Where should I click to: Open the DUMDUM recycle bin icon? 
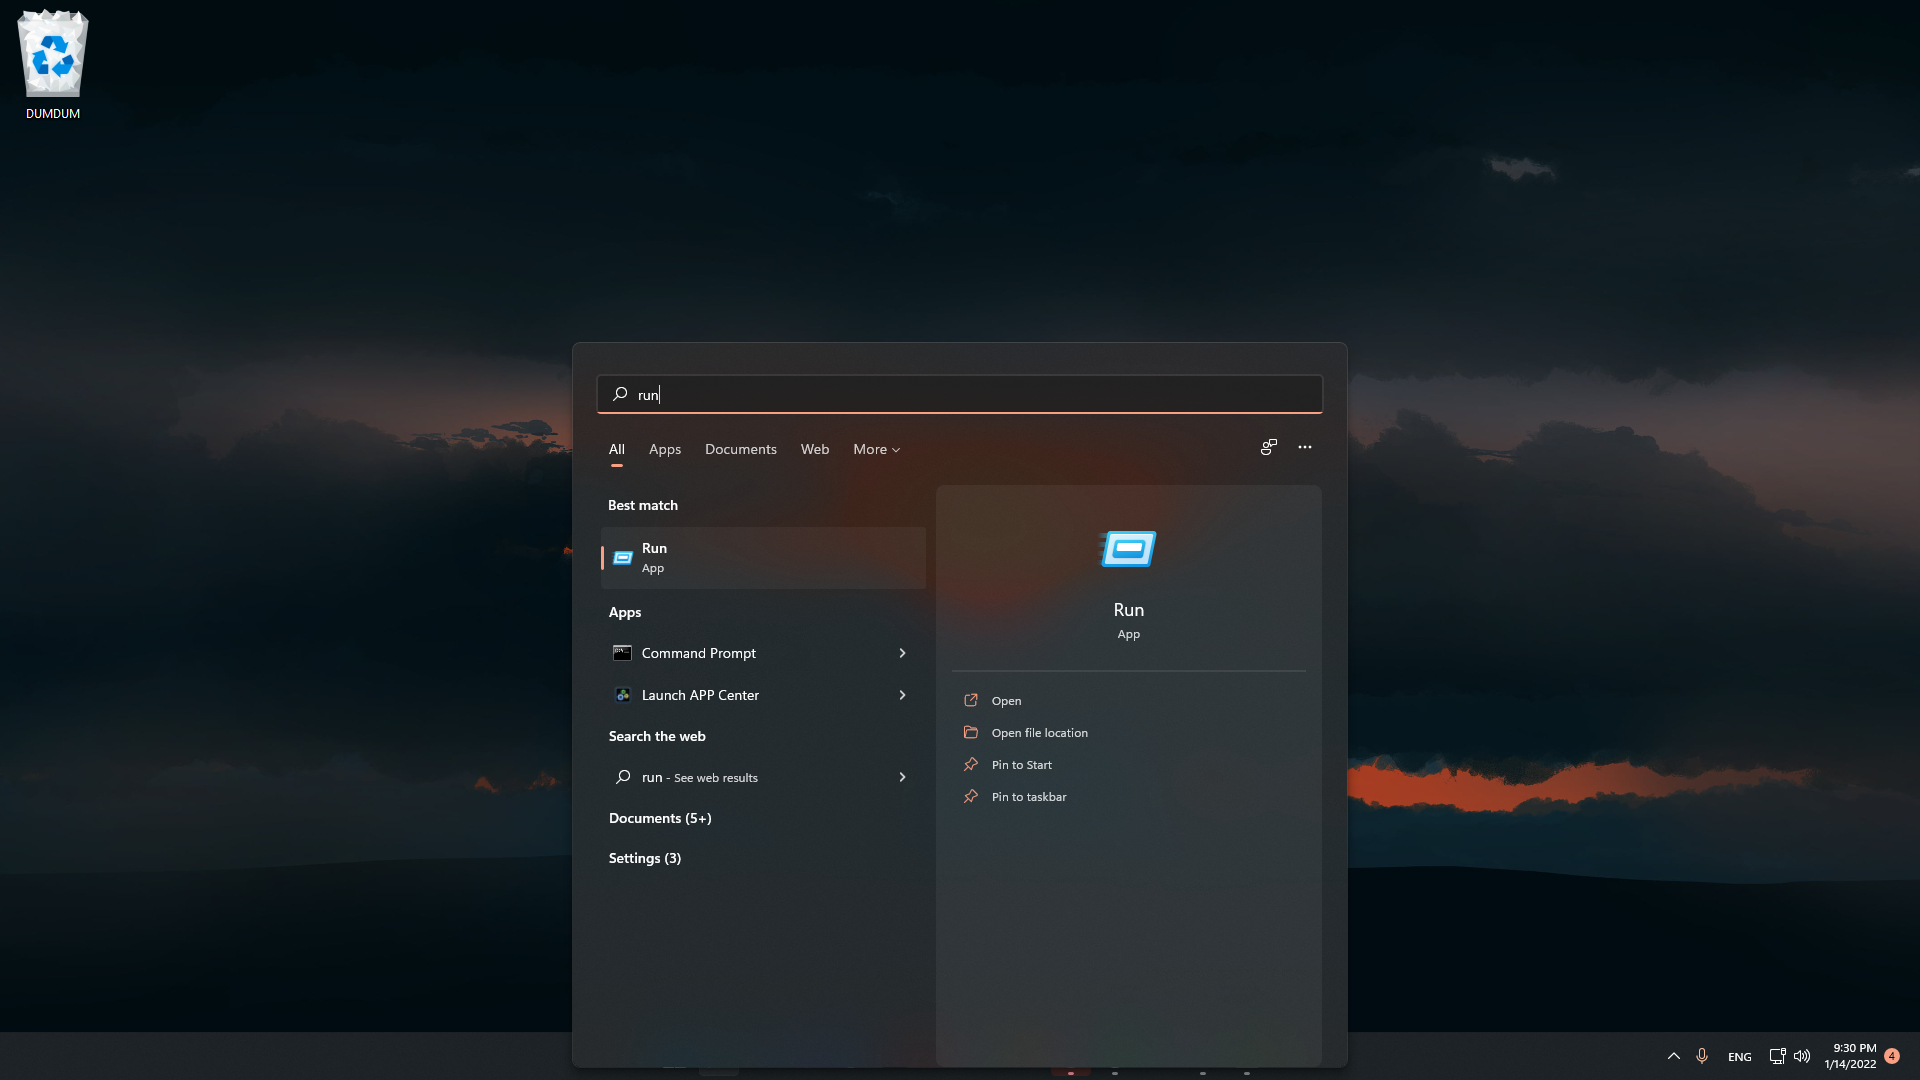pyautogui.click(x=53, y=65)
